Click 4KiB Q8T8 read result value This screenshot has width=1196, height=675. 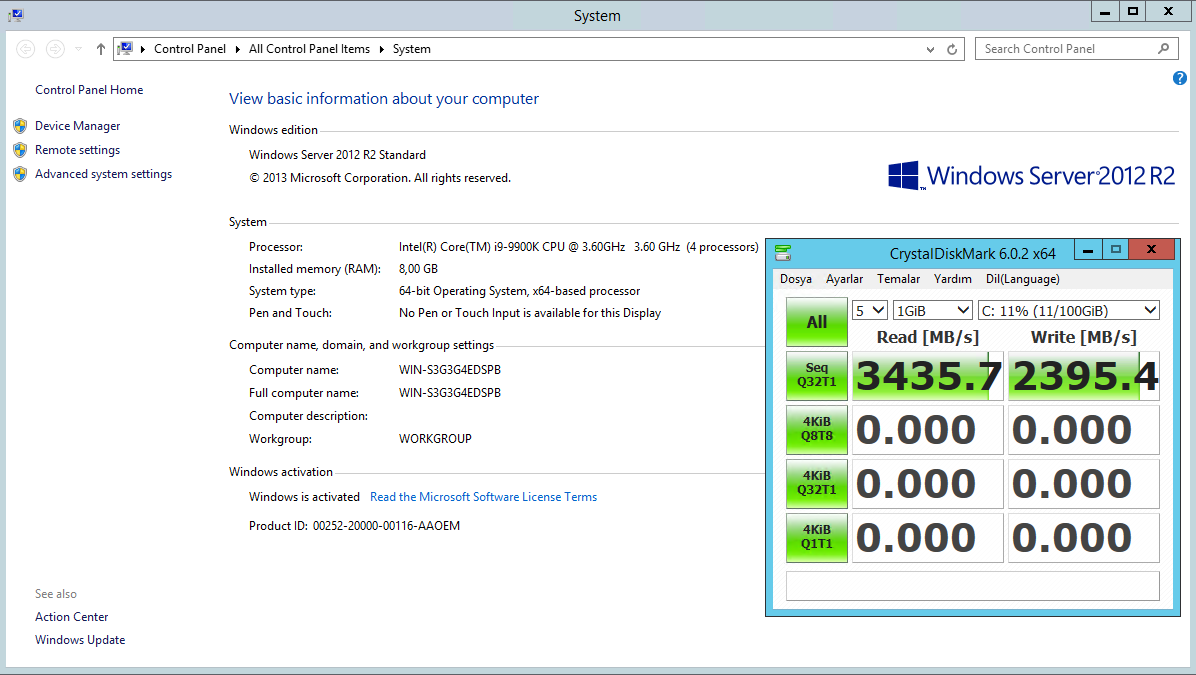tap(928, 429)
